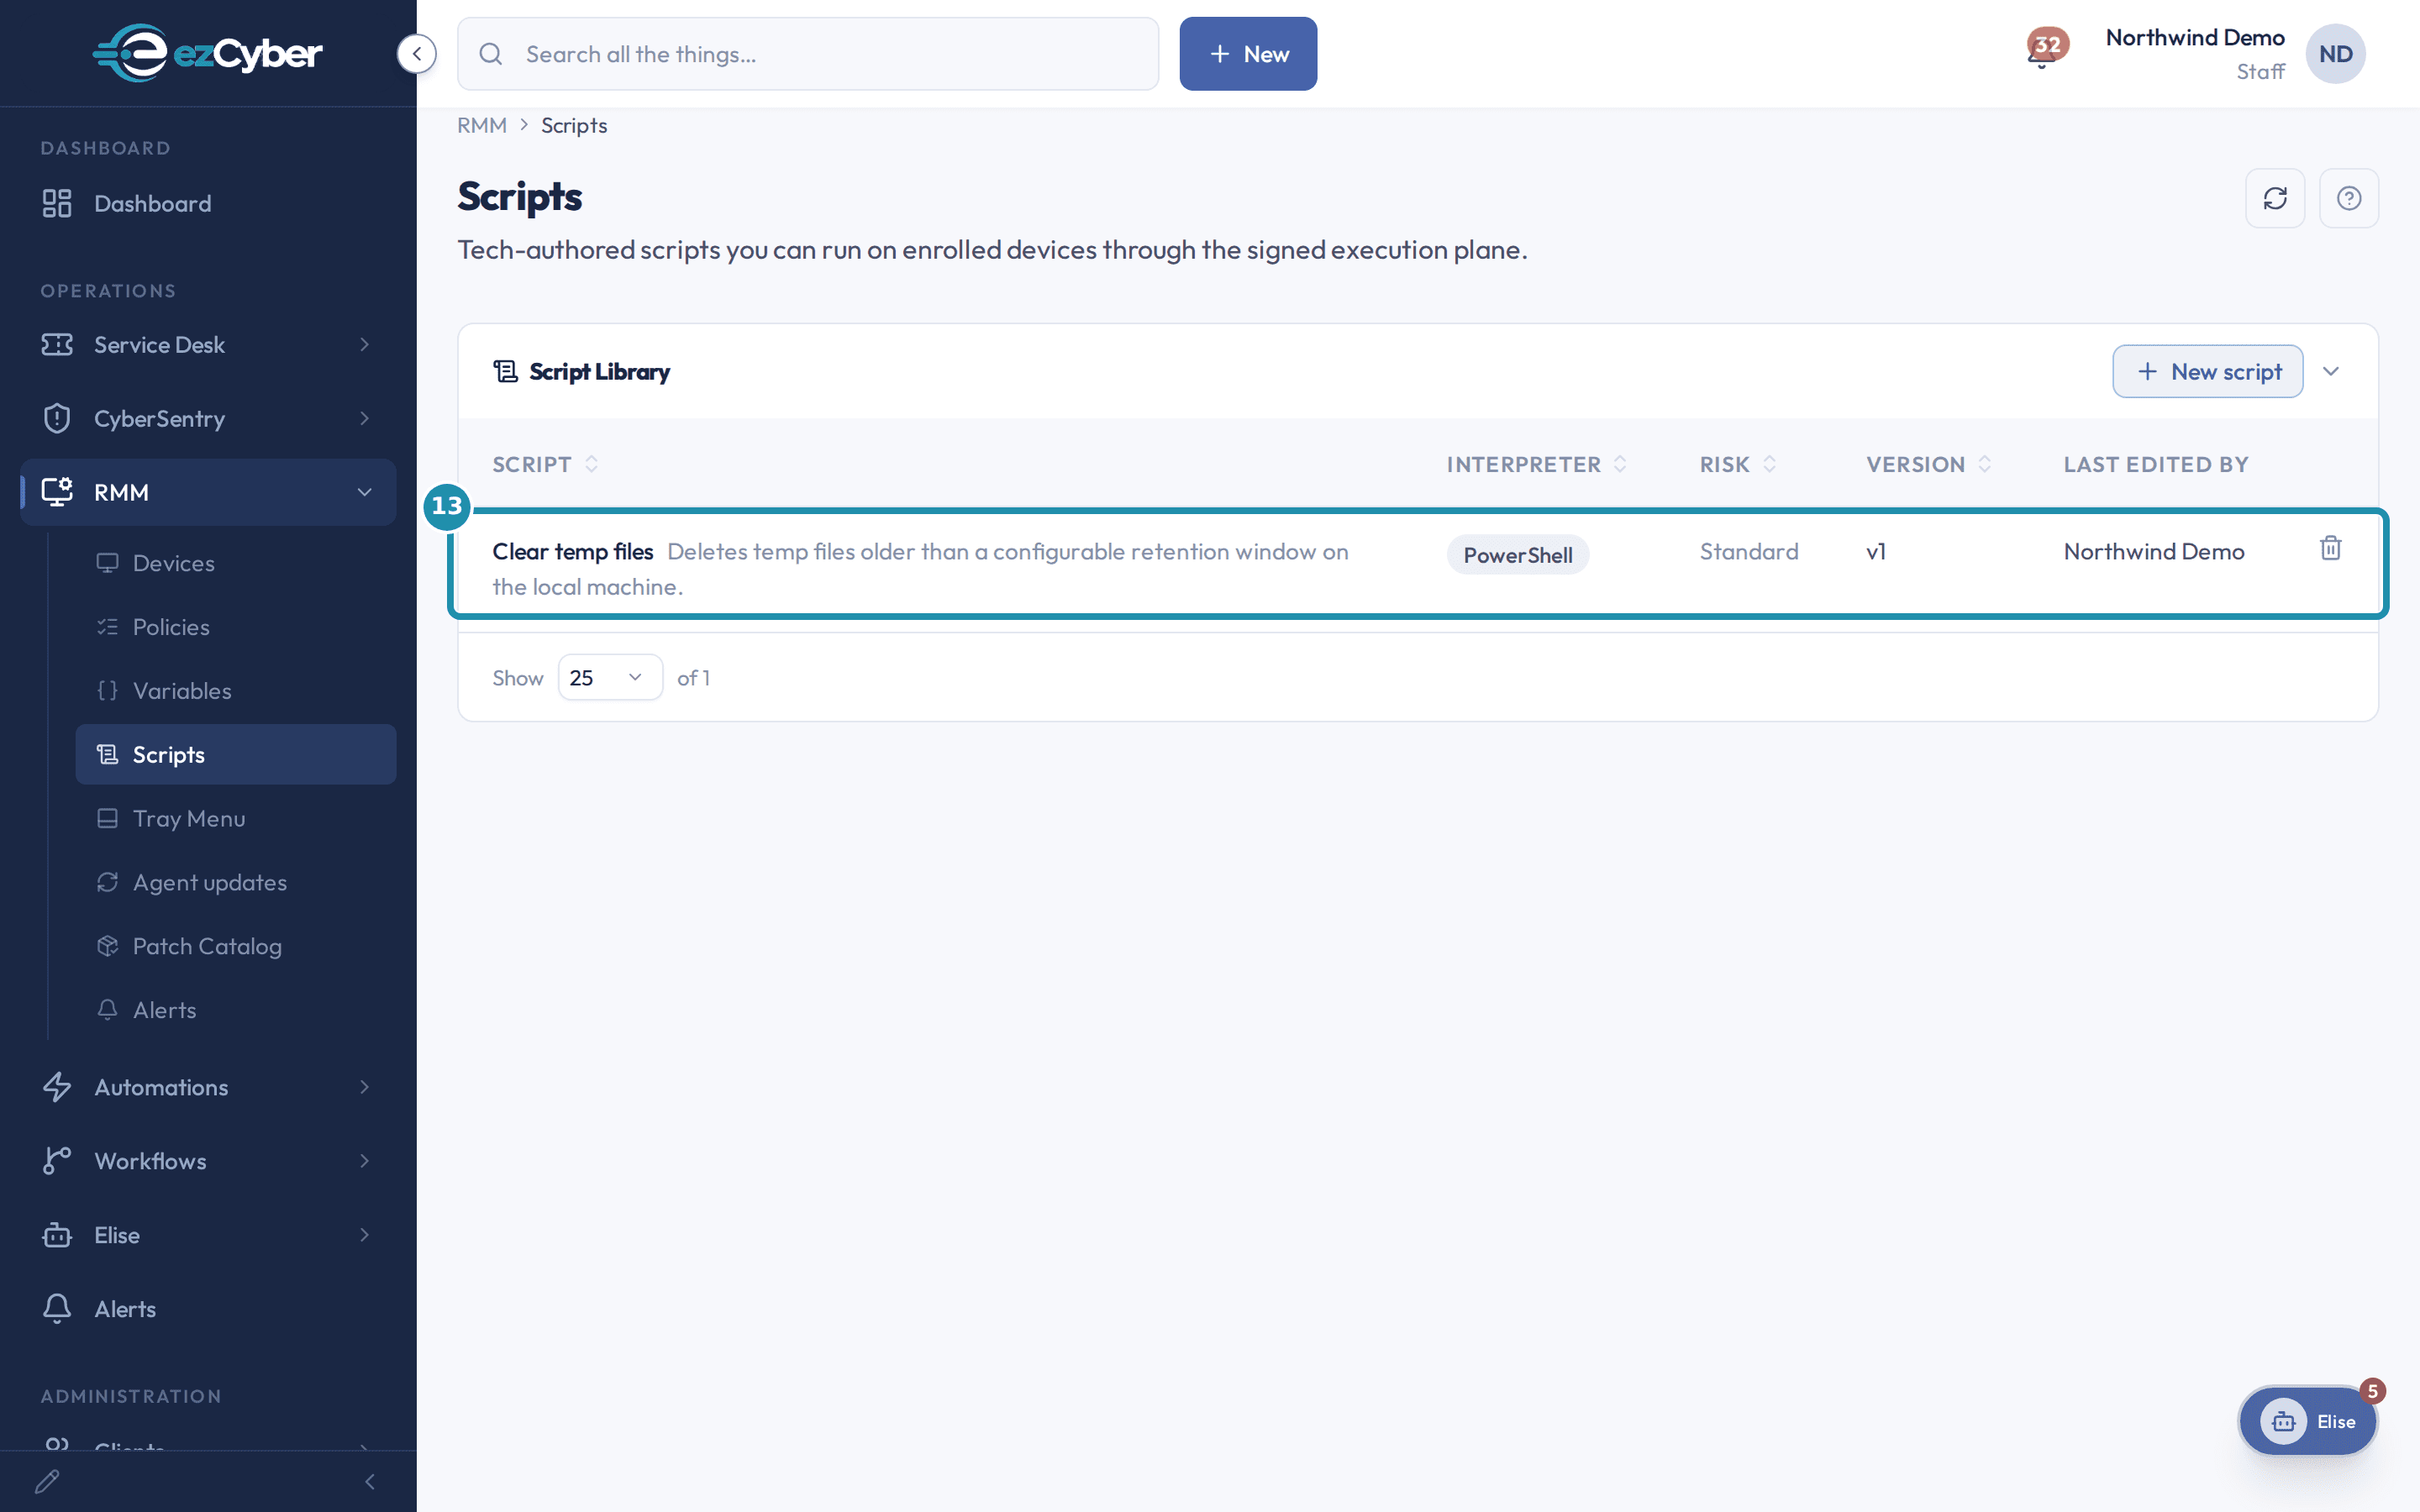Sort table by Version column
Screen dimensions: 2420x1512
(1928, 464)
